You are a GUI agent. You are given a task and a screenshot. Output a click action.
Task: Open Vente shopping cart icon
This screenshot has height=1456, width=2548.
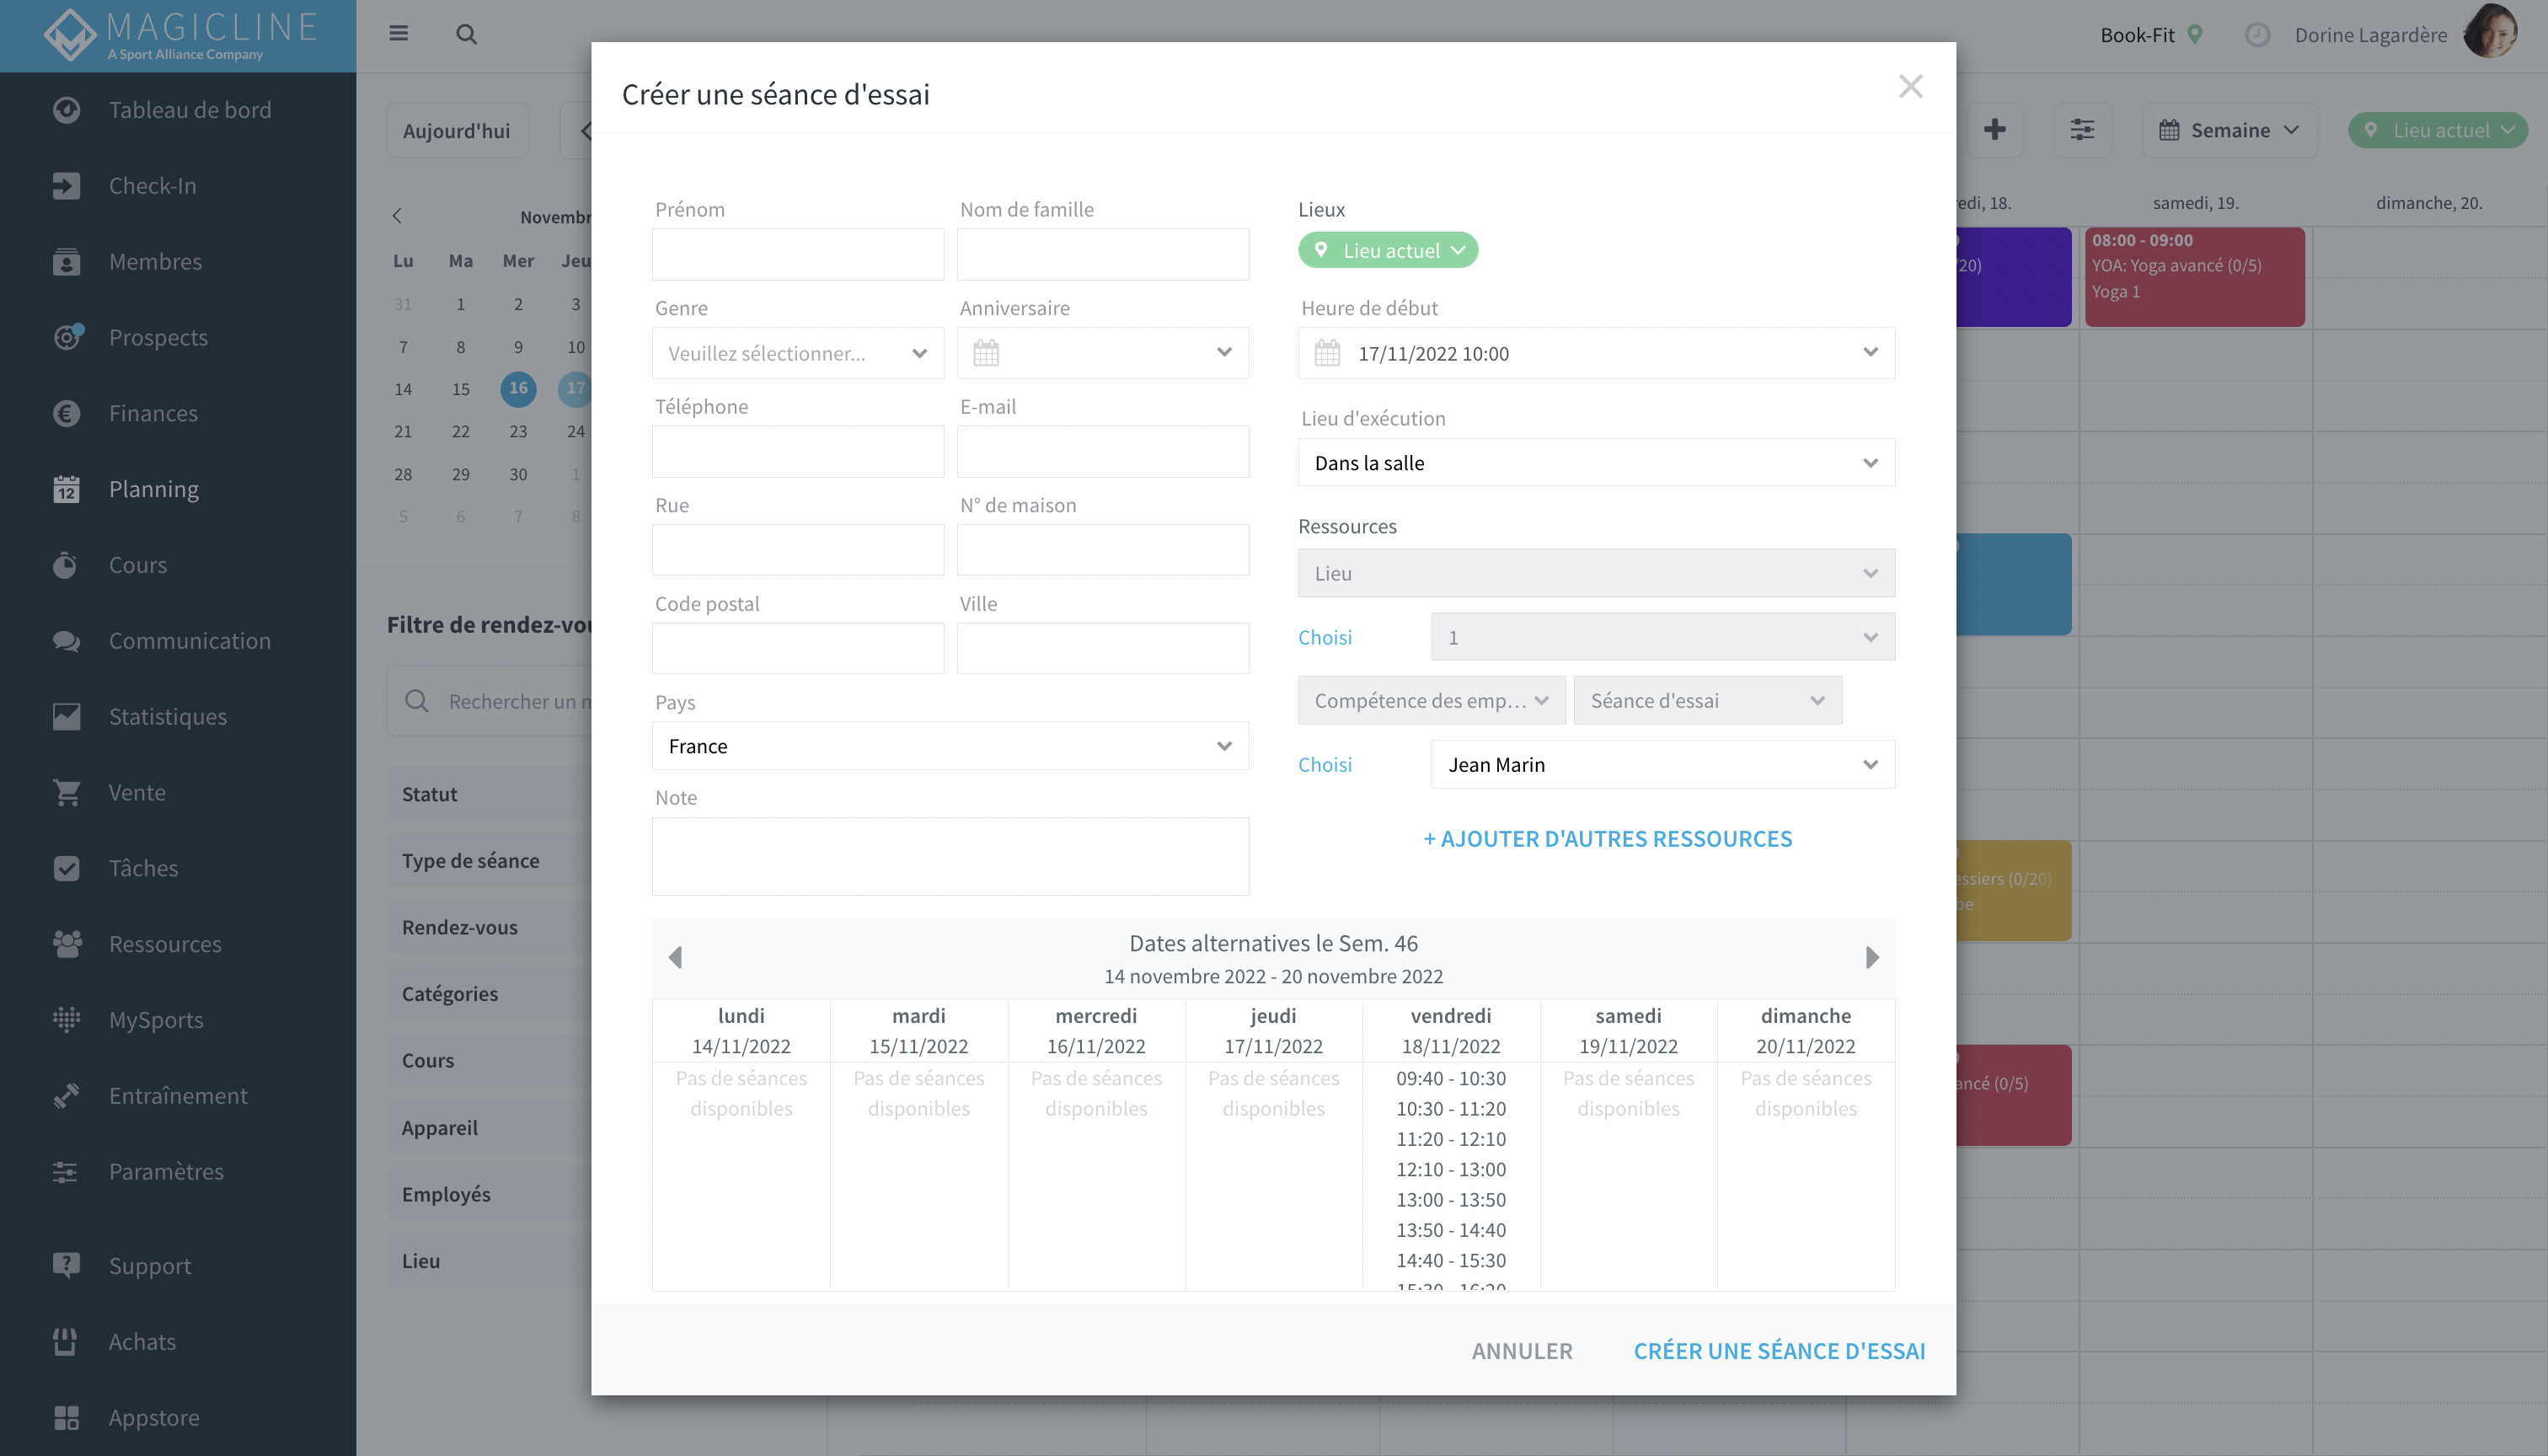66,793
